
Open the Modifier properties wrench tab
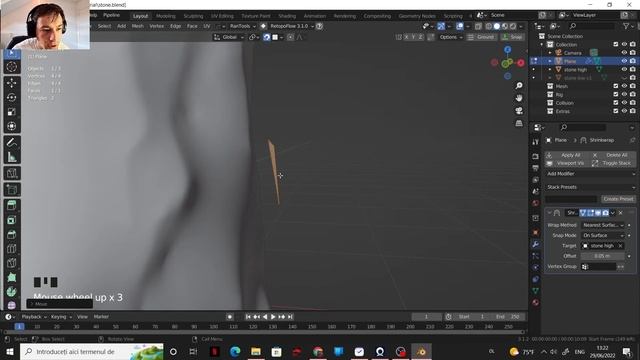[536, 244]
